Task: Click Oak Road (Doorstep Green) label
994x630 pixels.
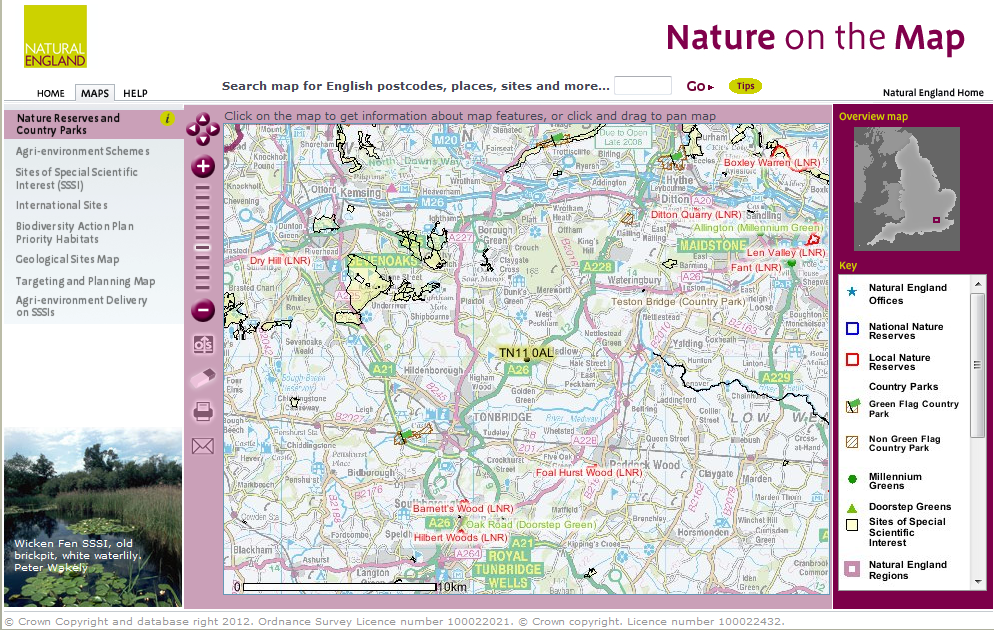Action: (531, 524)
